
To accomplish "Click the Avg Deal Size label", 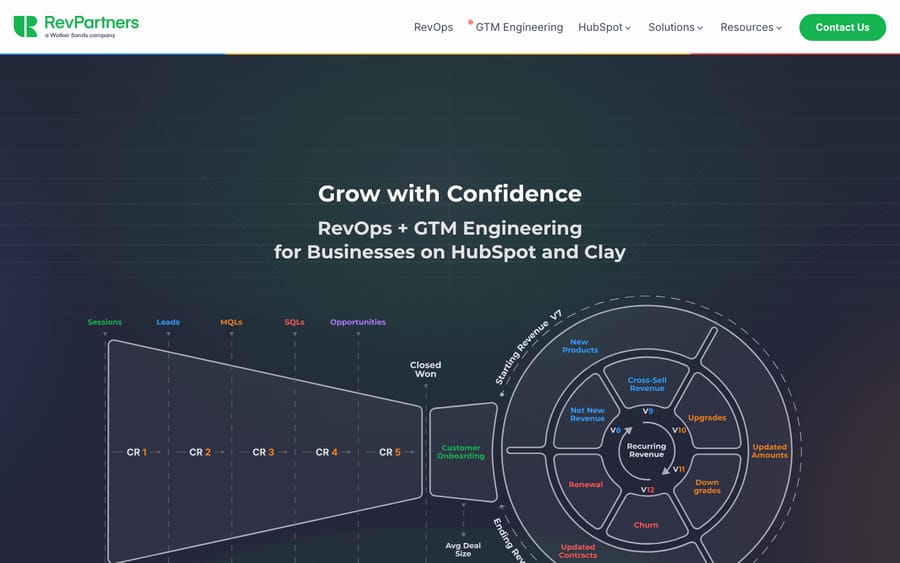I will (463, 549).
